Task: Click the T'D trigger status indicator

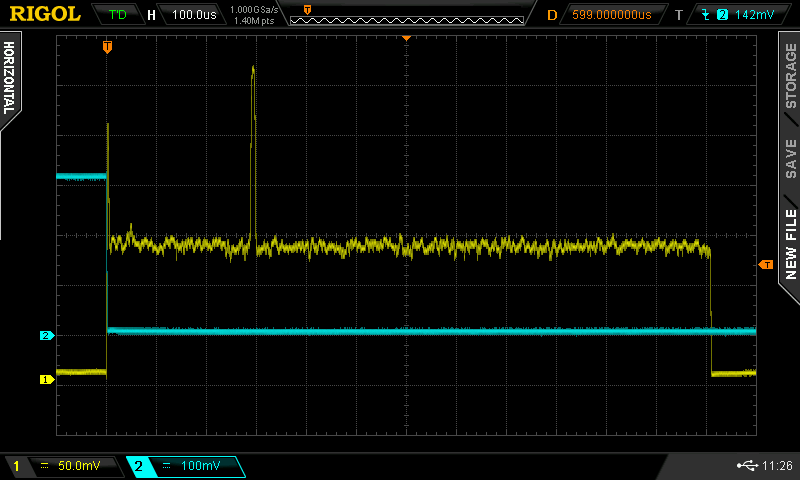Action: point(117,15)
